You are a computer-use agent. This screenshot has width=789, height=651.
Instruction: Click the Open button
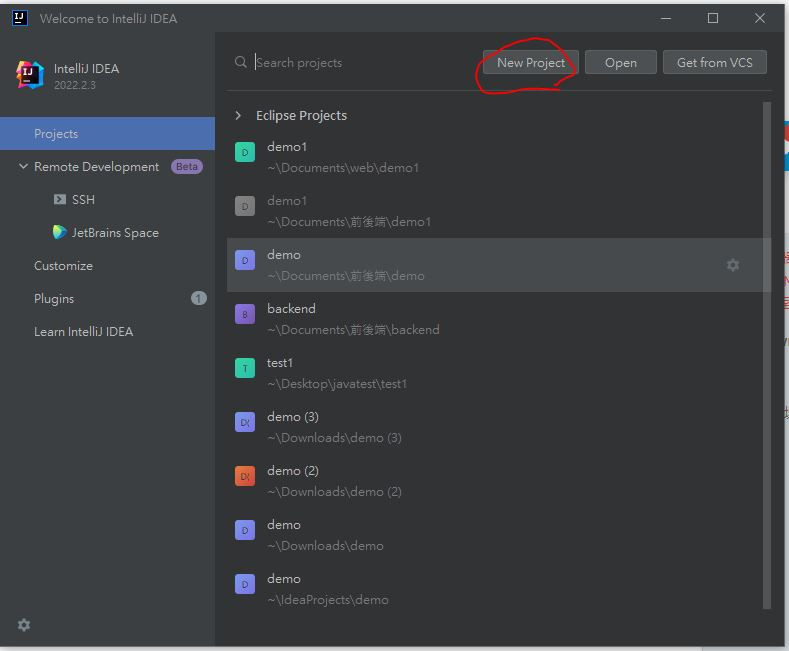click(x=620, y=62)
